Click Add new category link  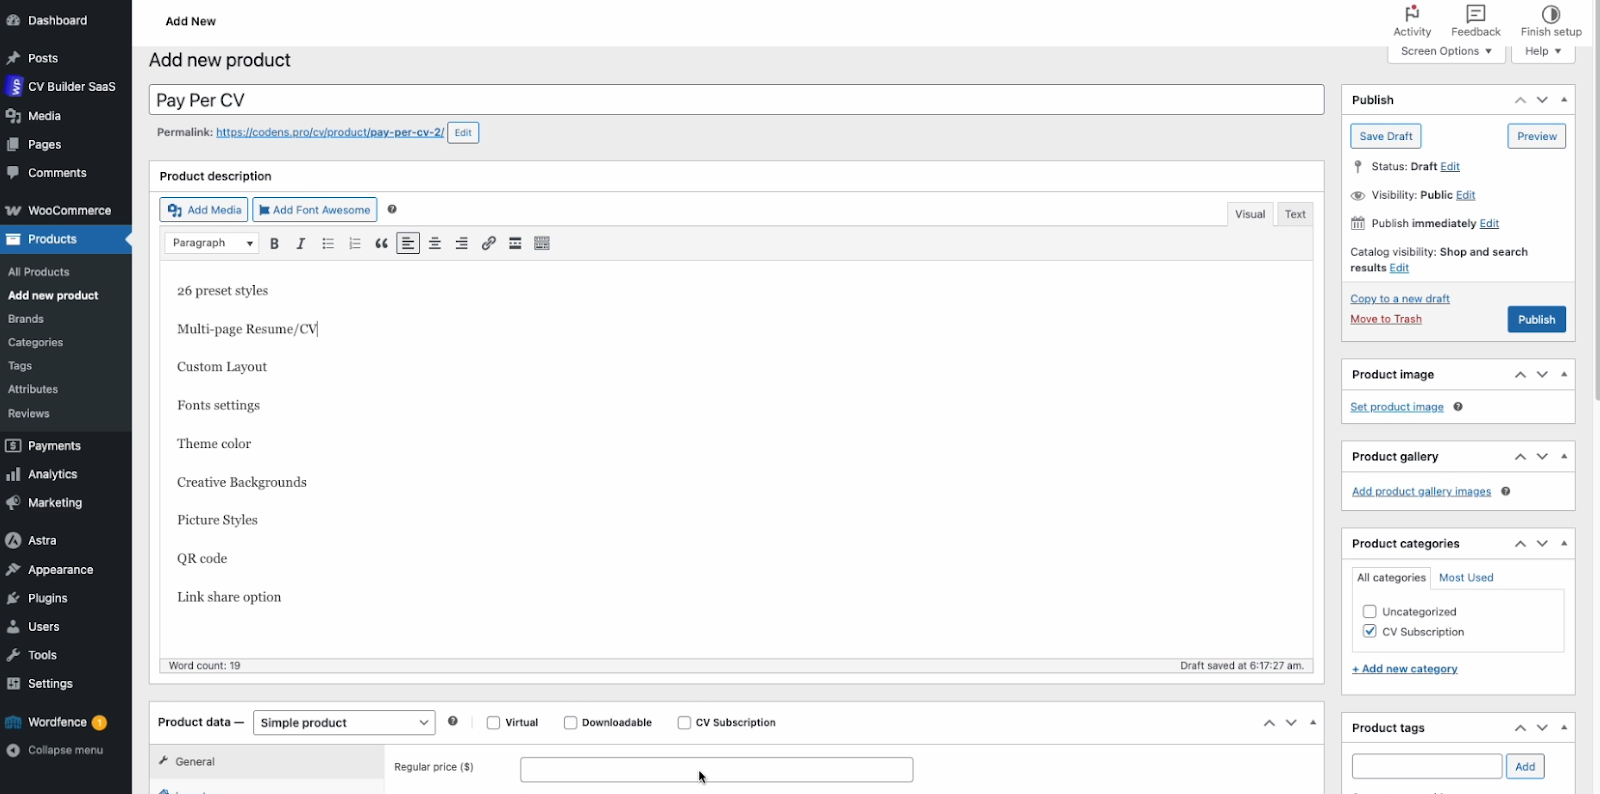1405,669
